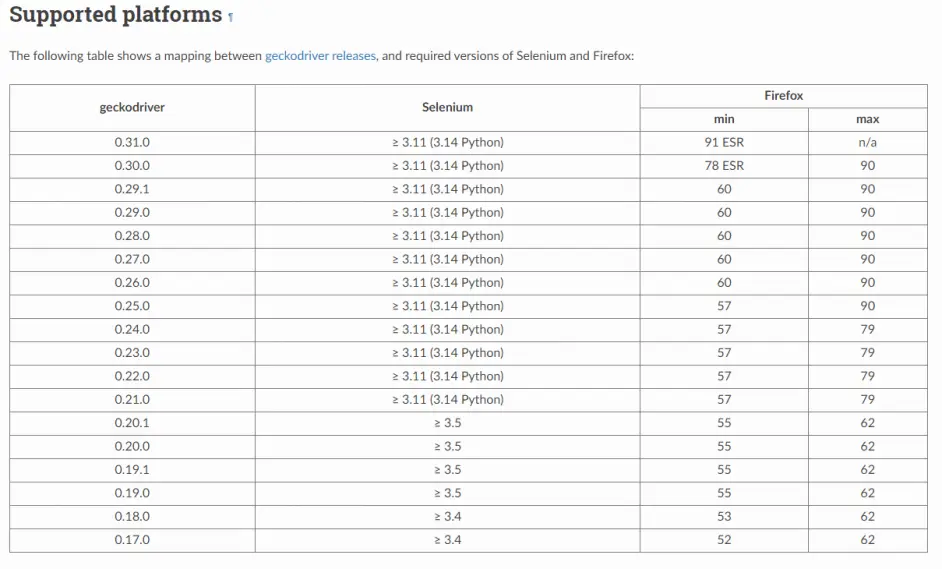Select the '0.19.1' geckodriver cell
Screen dimensions: 942x569
132,471
